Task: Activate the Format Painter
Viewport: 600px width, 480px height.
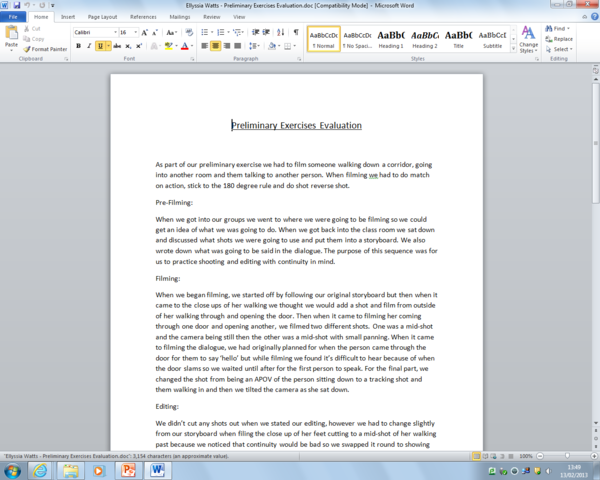Action: point(45,49)
